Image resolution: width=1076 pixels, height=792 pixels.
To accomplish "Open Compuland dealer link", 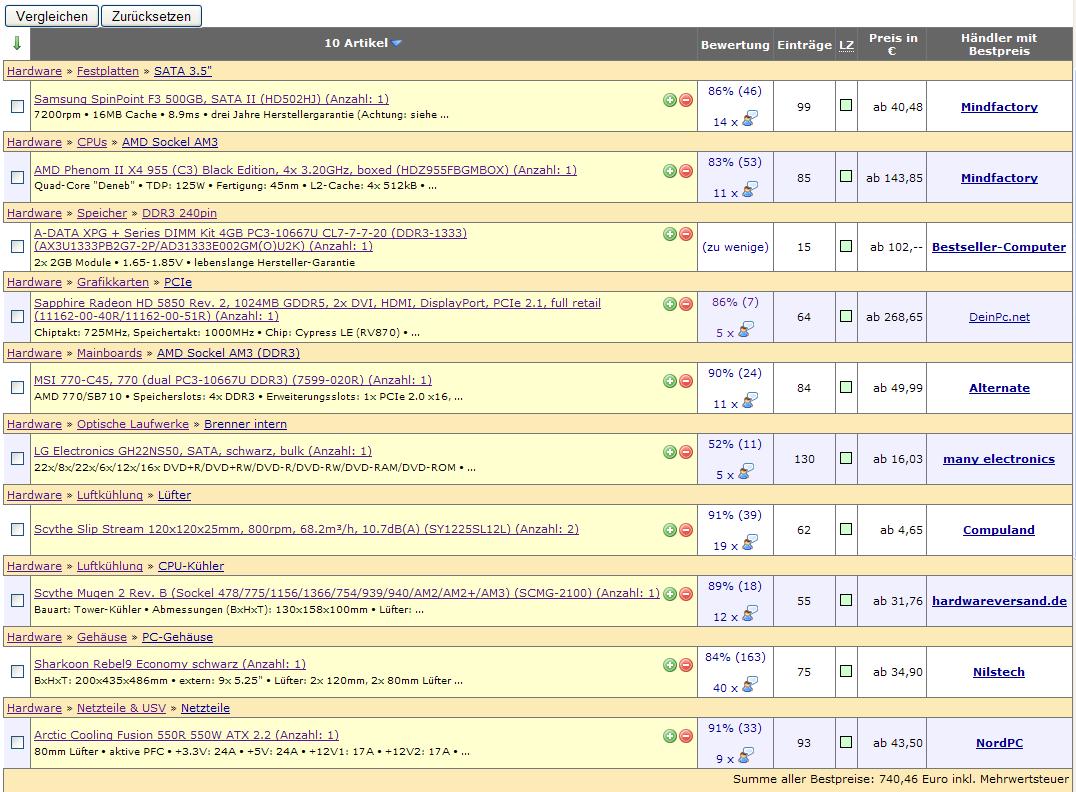I will (x=998, y=530).
